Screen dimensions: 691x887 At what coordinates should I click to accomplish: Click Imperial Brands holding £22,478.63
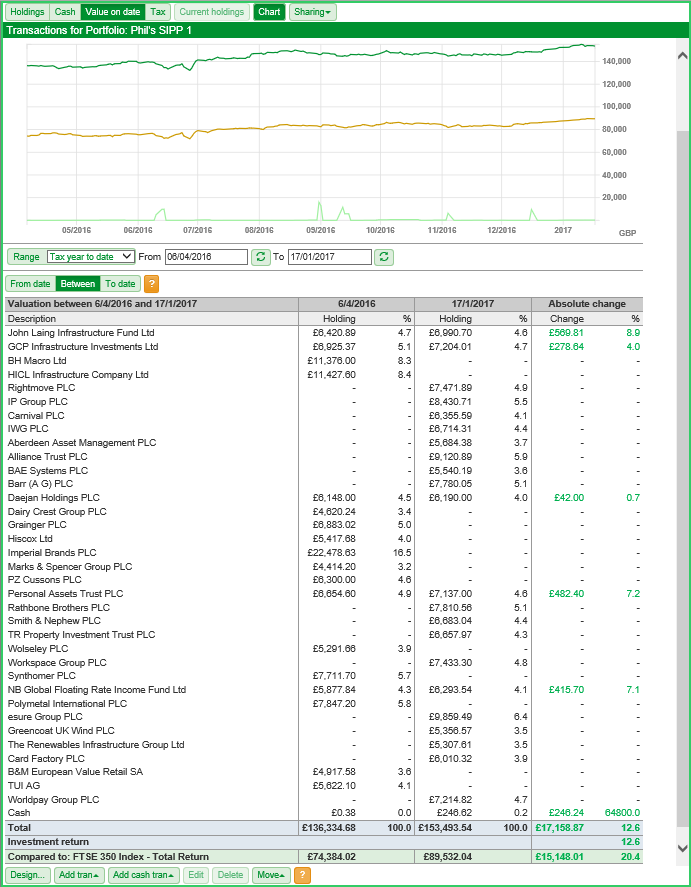tap(331, 553)
